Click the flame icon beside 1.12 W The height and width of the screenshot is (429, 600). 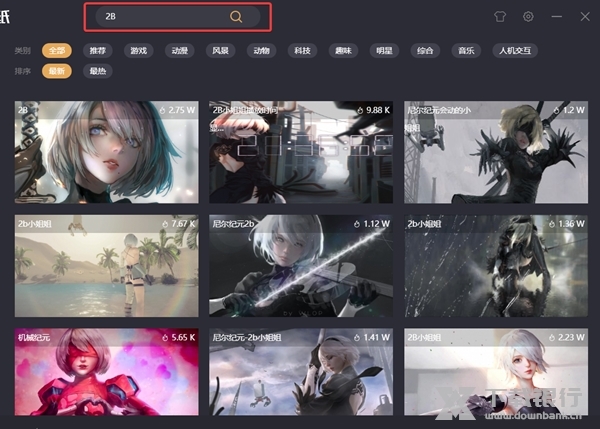click(x=357, y=224)
